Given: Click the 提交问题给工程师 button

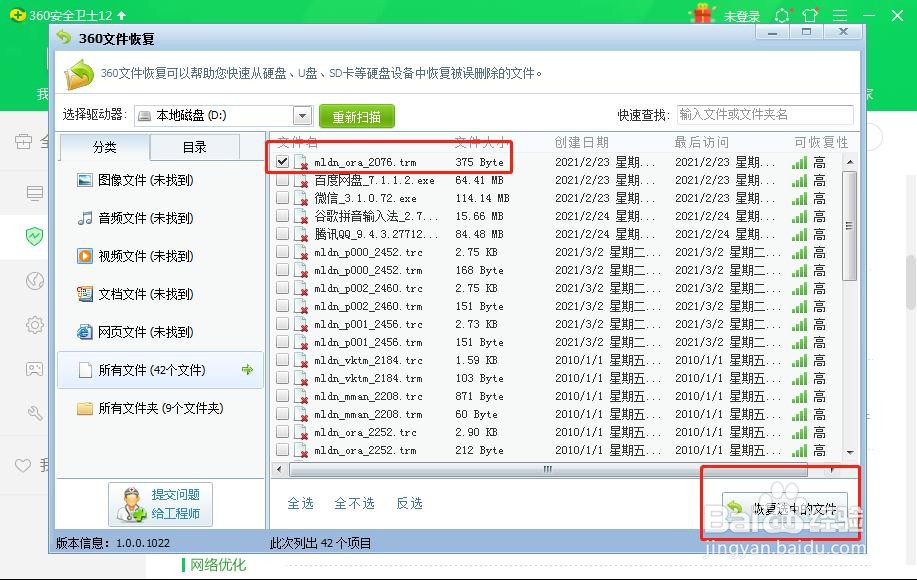Looking at the screenshot, I should [160, 504].
